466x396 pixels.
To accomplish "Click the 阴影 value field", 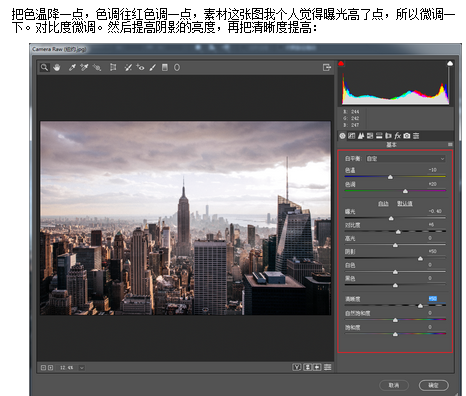I will click(x=433, y=251).
